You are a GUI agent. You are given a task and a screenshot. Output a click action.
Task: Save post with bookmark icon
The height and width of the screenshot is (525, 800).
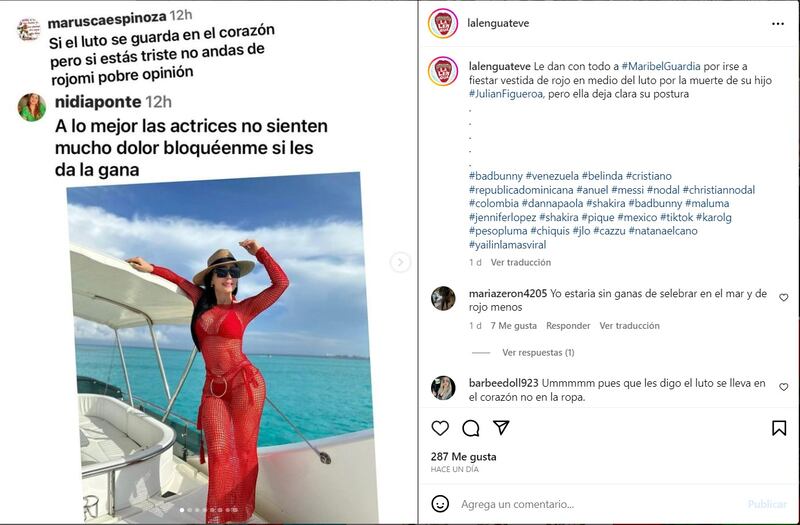click(x=779, y=428)
